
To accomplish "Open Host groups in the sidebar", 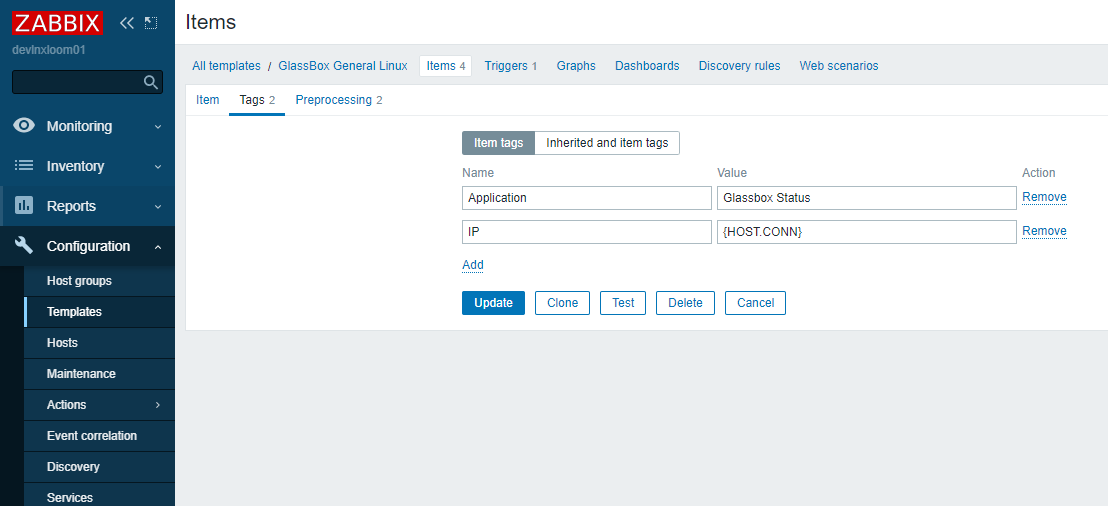I will (79, 281).
